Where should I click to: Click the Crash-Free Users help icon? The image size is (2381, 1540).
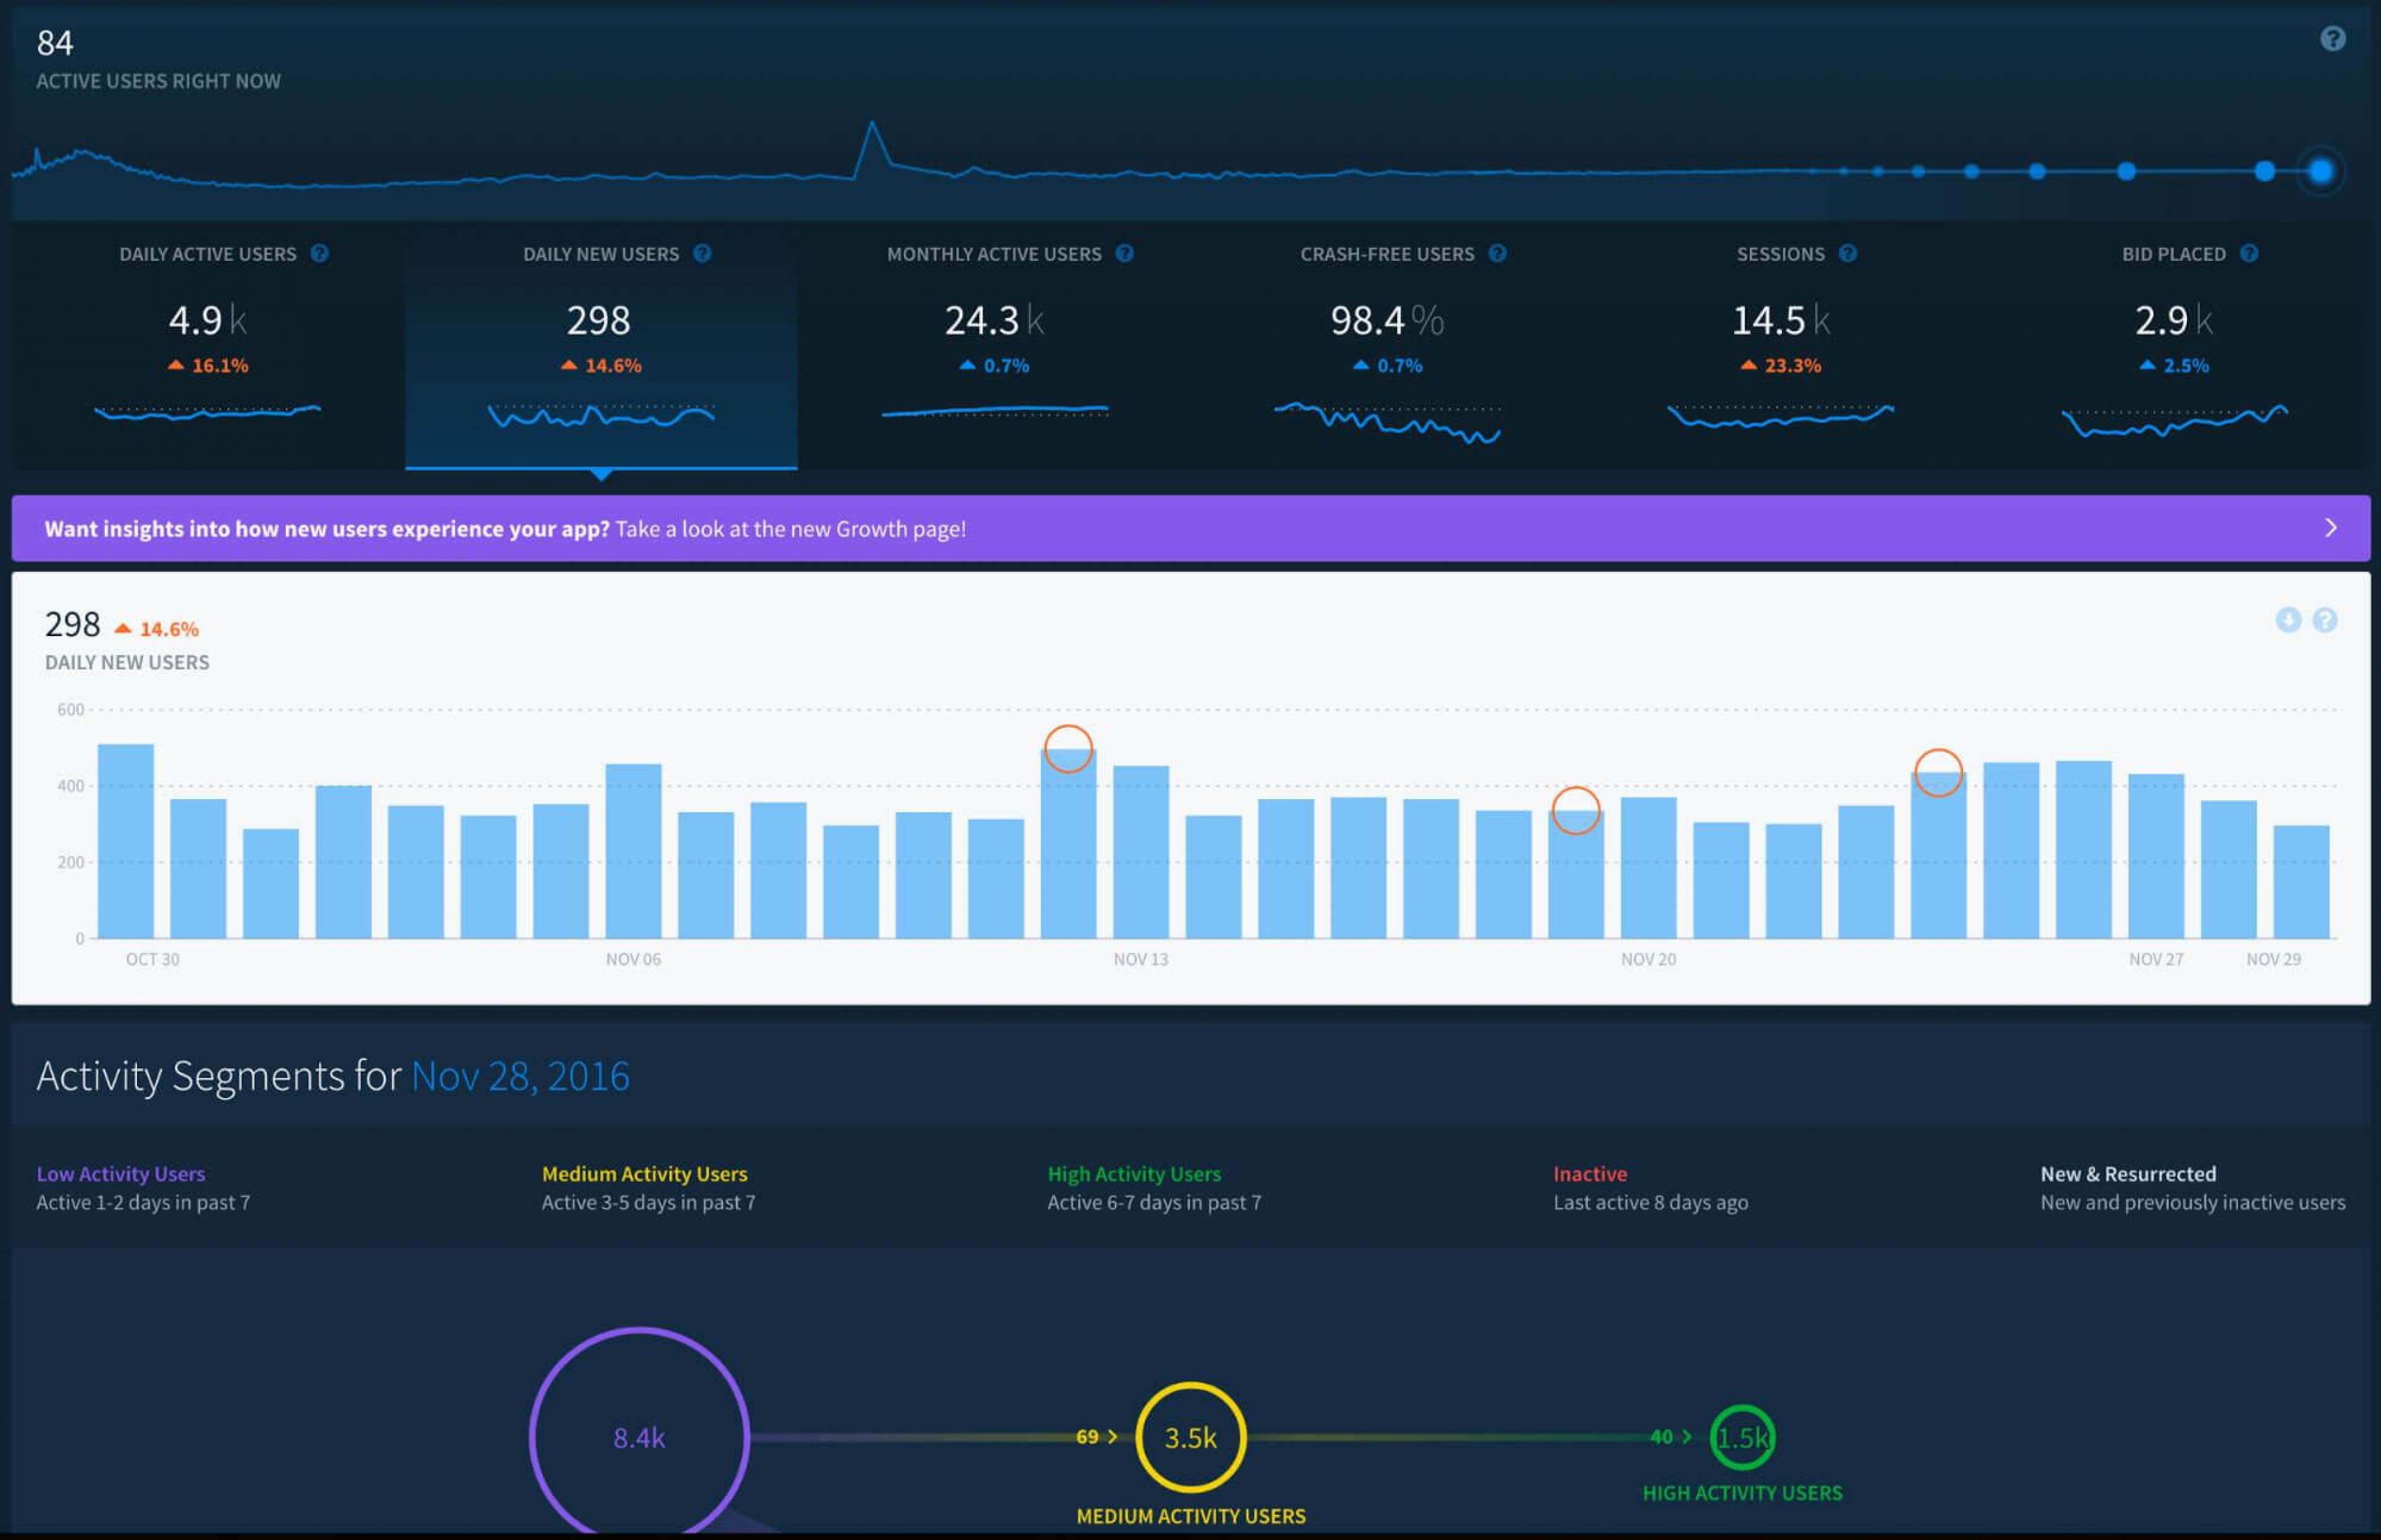point(1497,253)
